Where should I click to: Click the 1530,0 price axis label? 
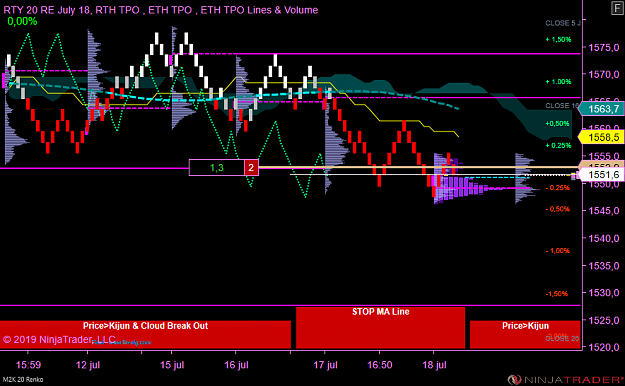604,293
